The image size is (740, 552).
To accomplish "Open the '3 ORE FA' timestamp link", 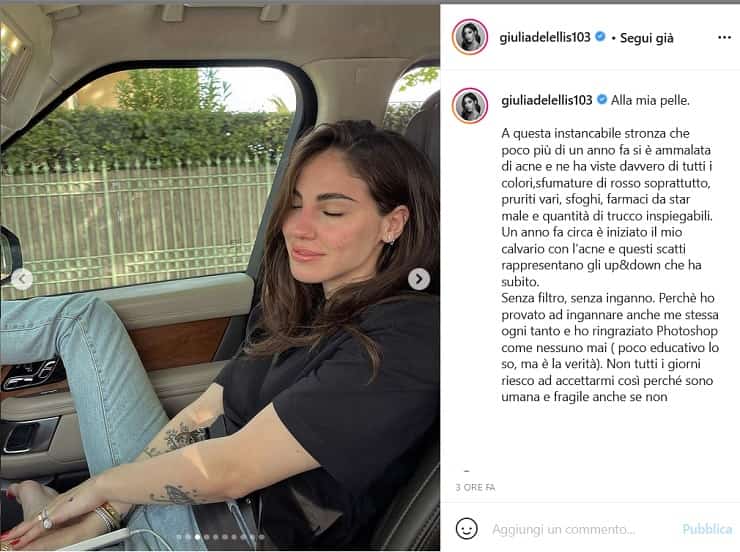I will (x=475, y=487).
